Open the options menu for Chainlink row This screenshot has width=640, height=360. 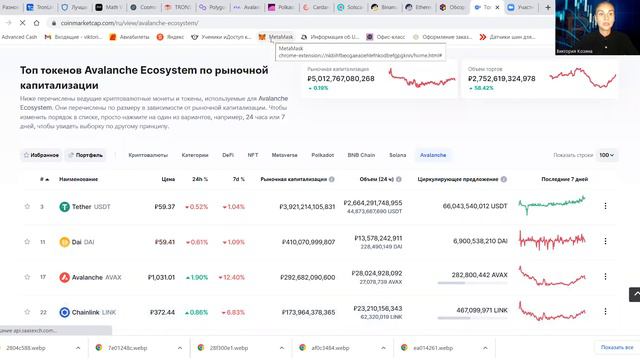coord(605,311)
